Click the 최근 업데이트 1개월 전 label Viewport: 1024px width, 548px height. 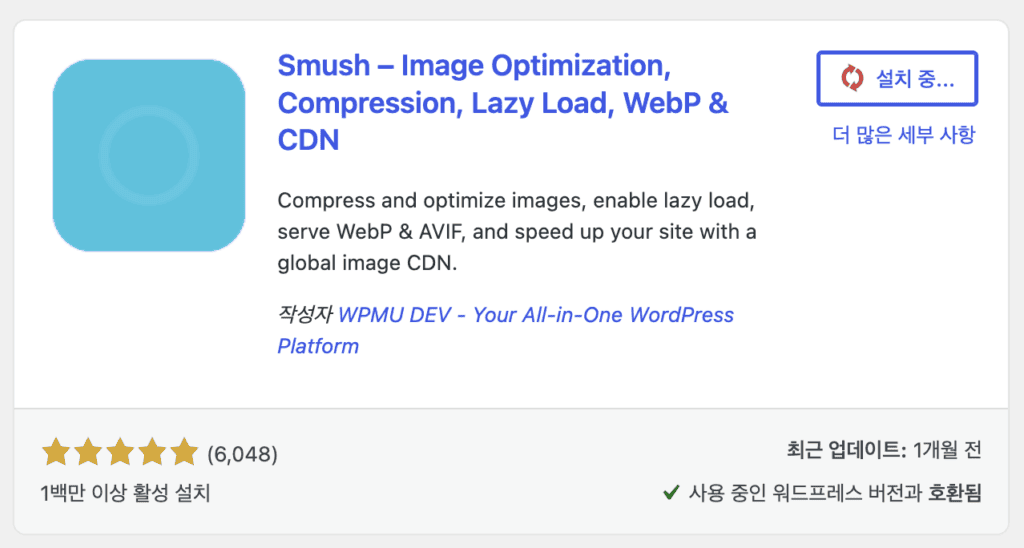pos(884,450)
